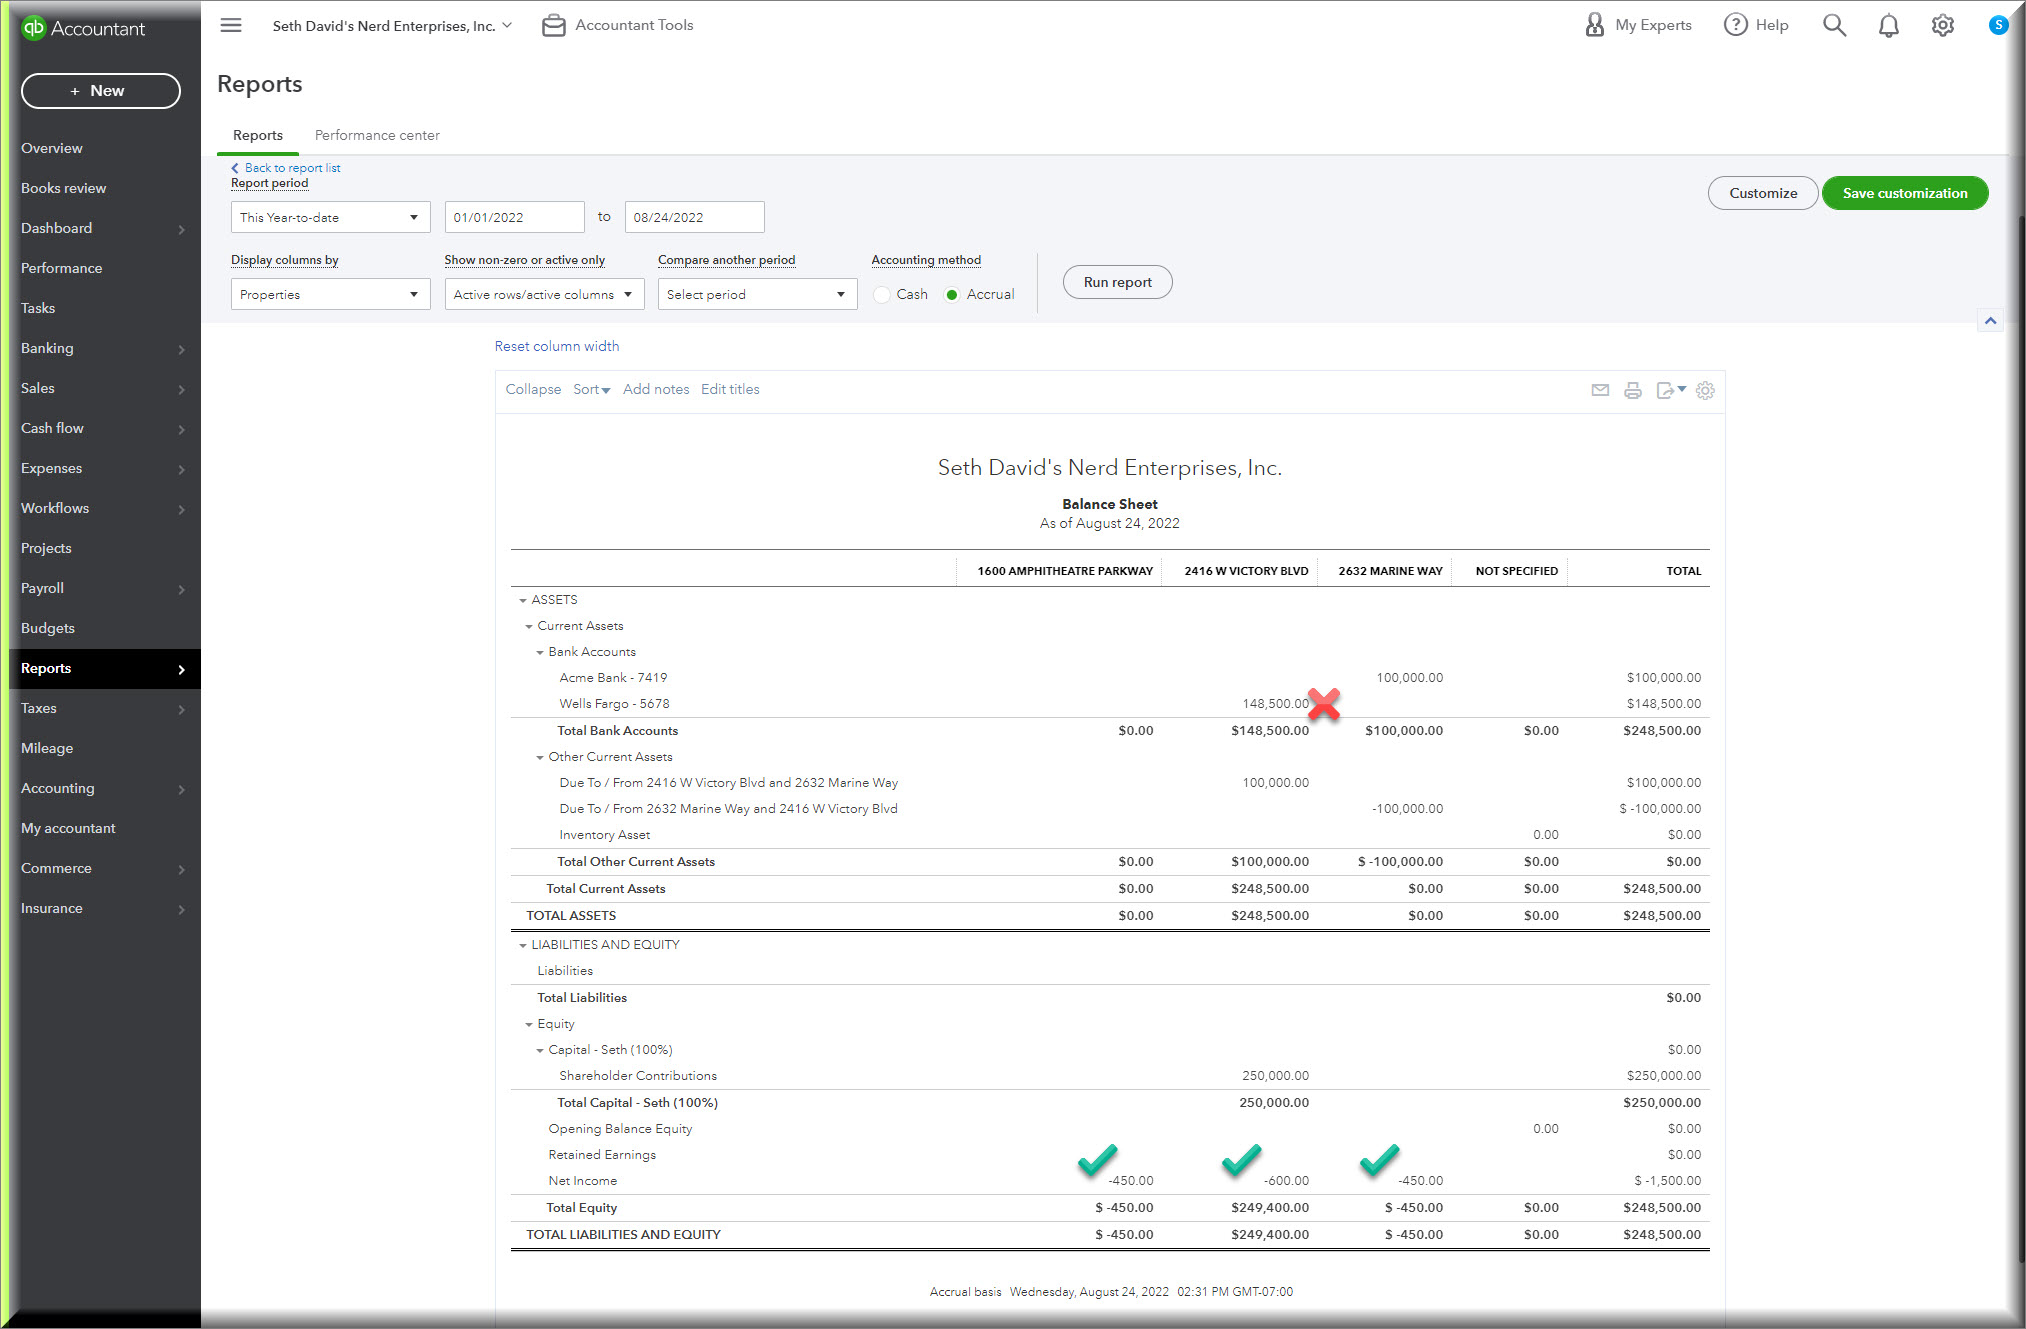Collapse the report options panel

click(1990, 320)
